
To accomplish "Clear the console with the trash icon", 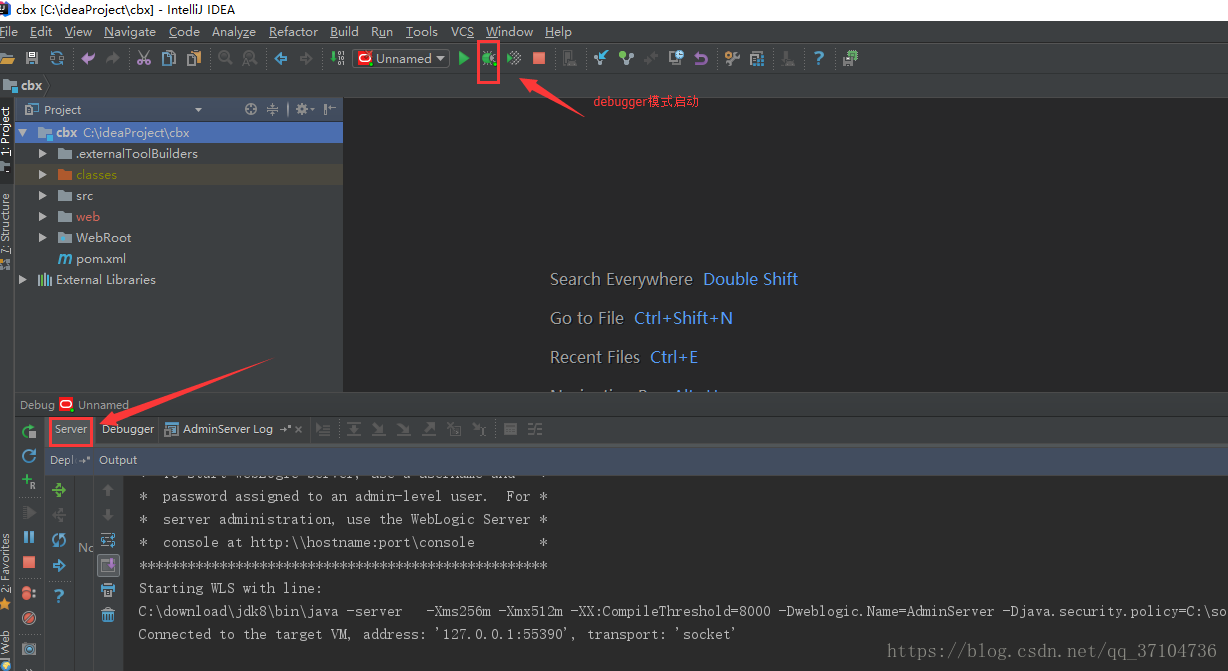I will [x=108, y=615].
